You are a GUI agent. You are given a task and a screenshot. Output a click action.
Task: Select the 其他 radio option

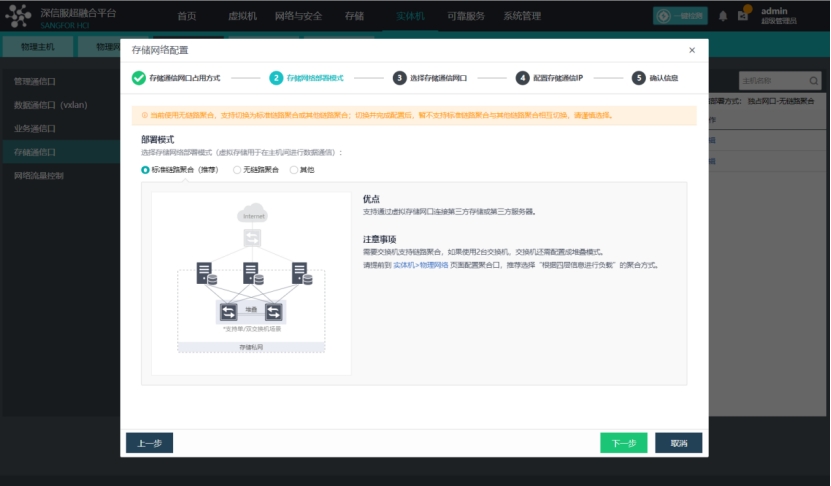(x=294, y=170)
